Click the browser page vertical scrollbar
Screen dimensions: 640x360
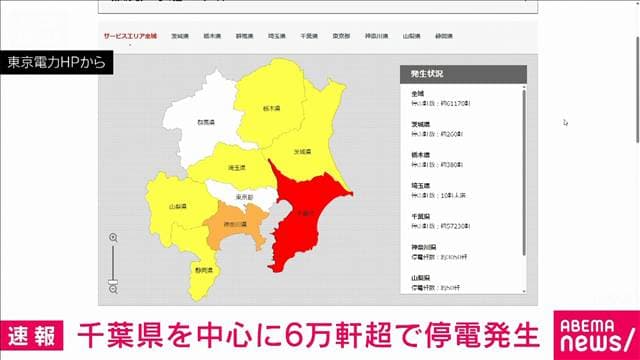point(637,90)
